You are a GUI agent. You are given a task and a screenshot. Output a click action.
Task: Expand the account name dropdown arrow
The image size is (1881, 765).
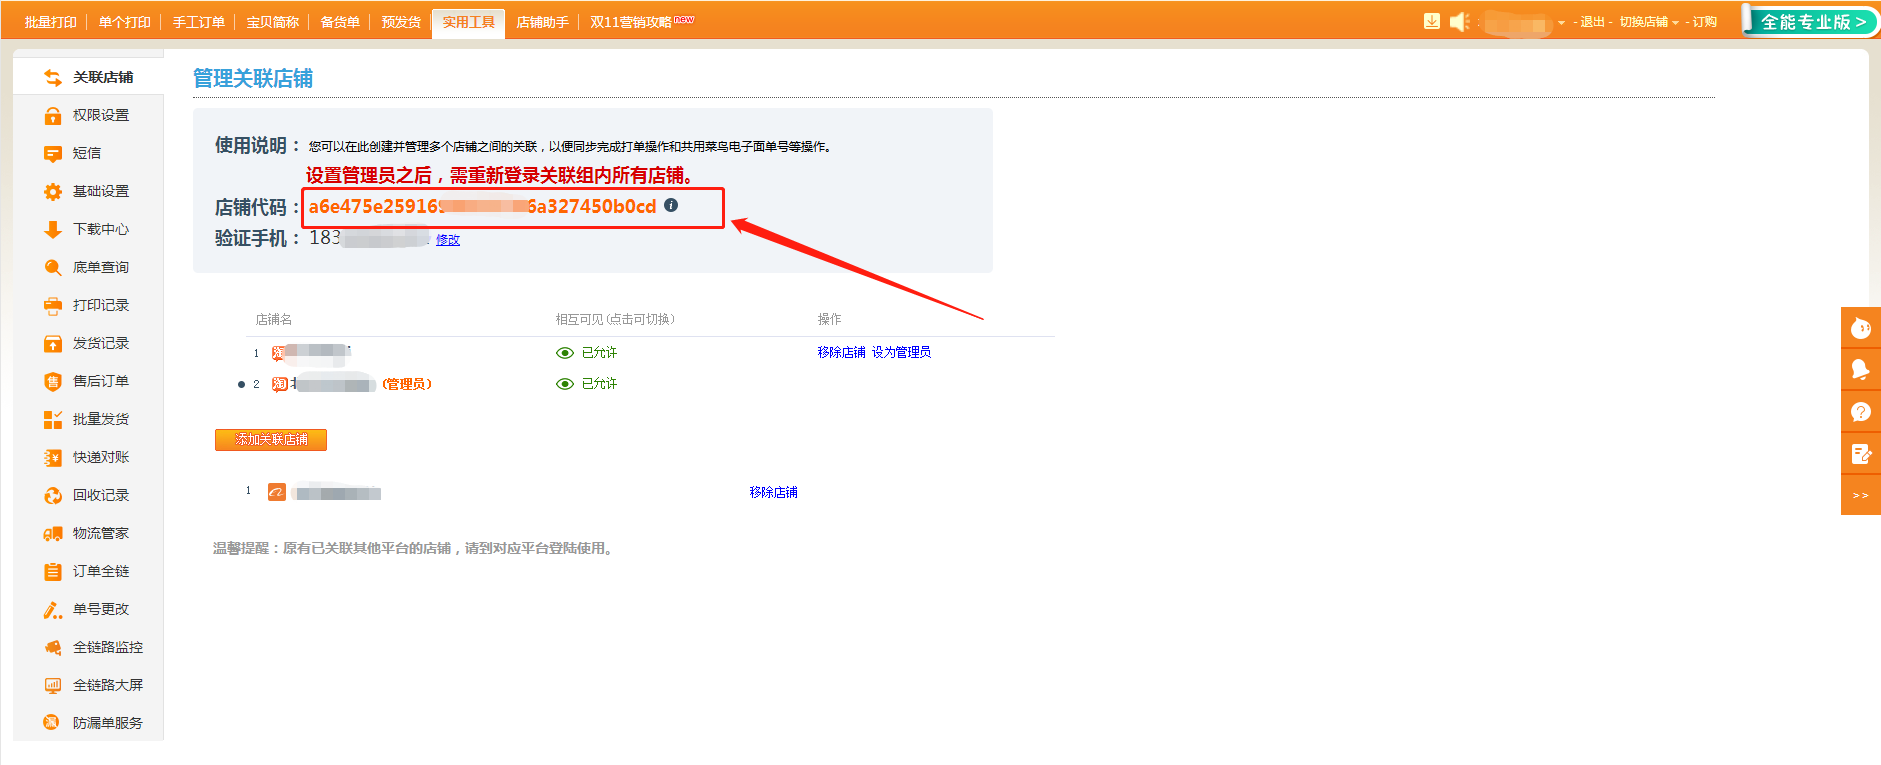click(1561, 22)
